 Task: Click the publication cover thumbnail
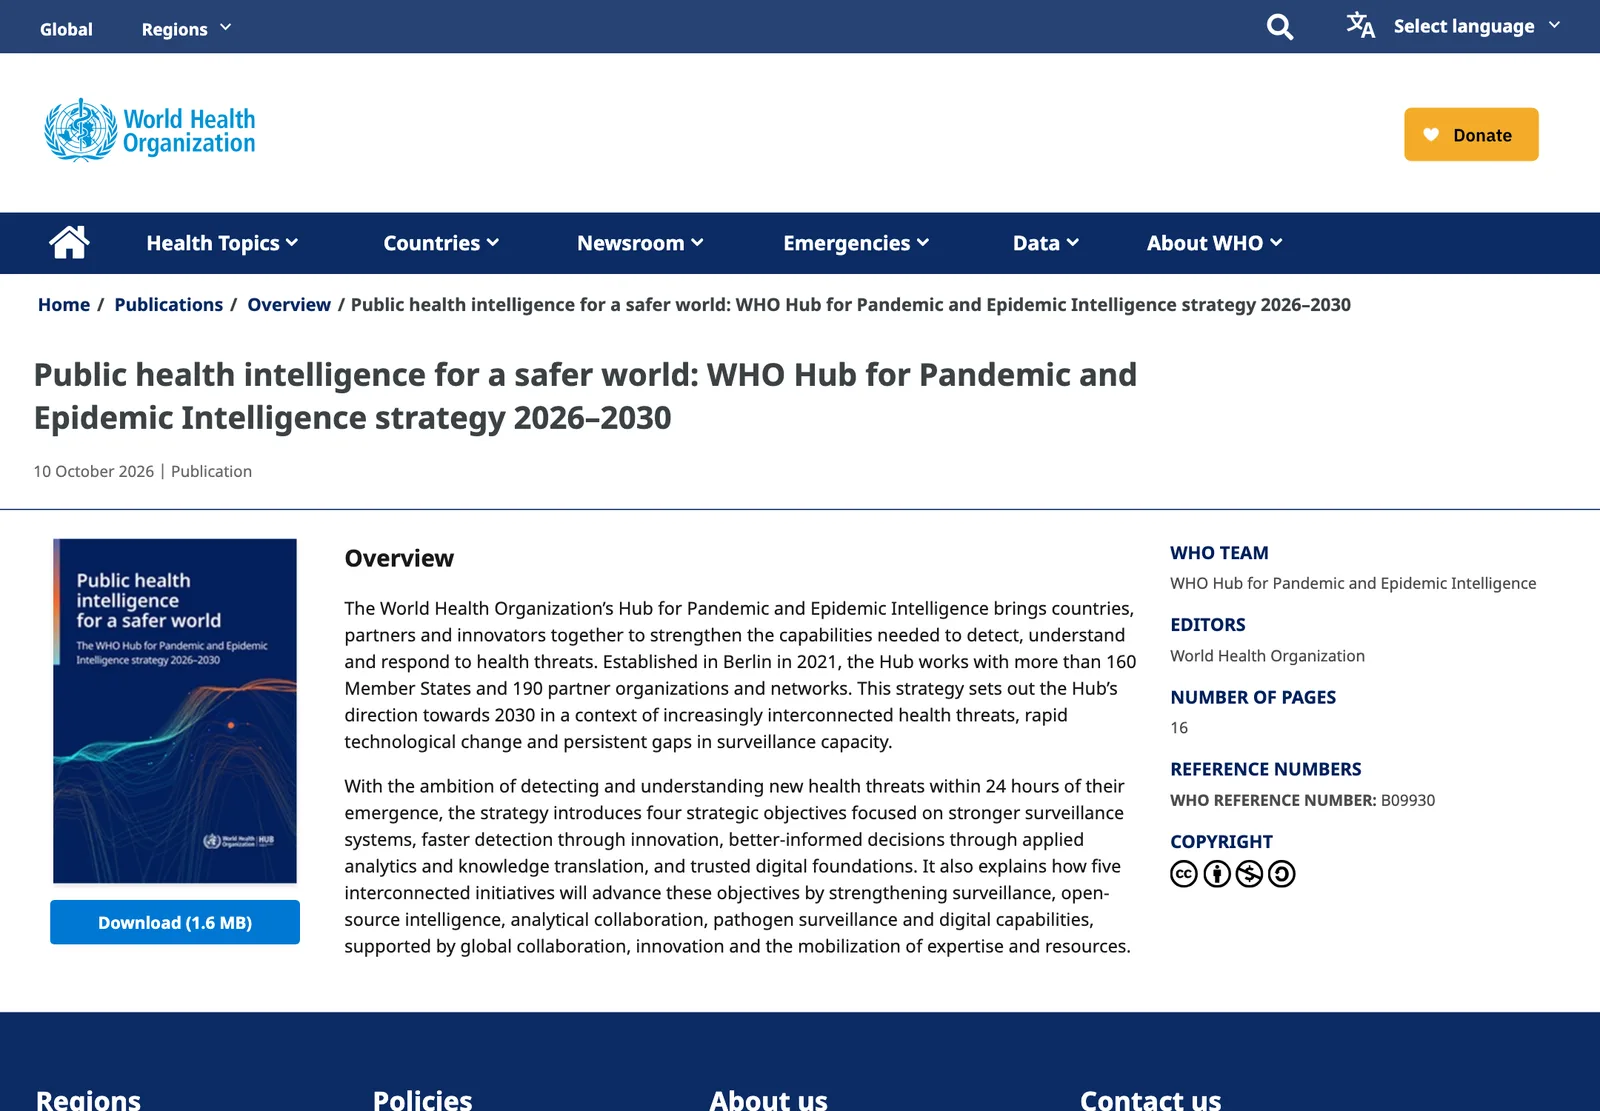tap(175, 711)
